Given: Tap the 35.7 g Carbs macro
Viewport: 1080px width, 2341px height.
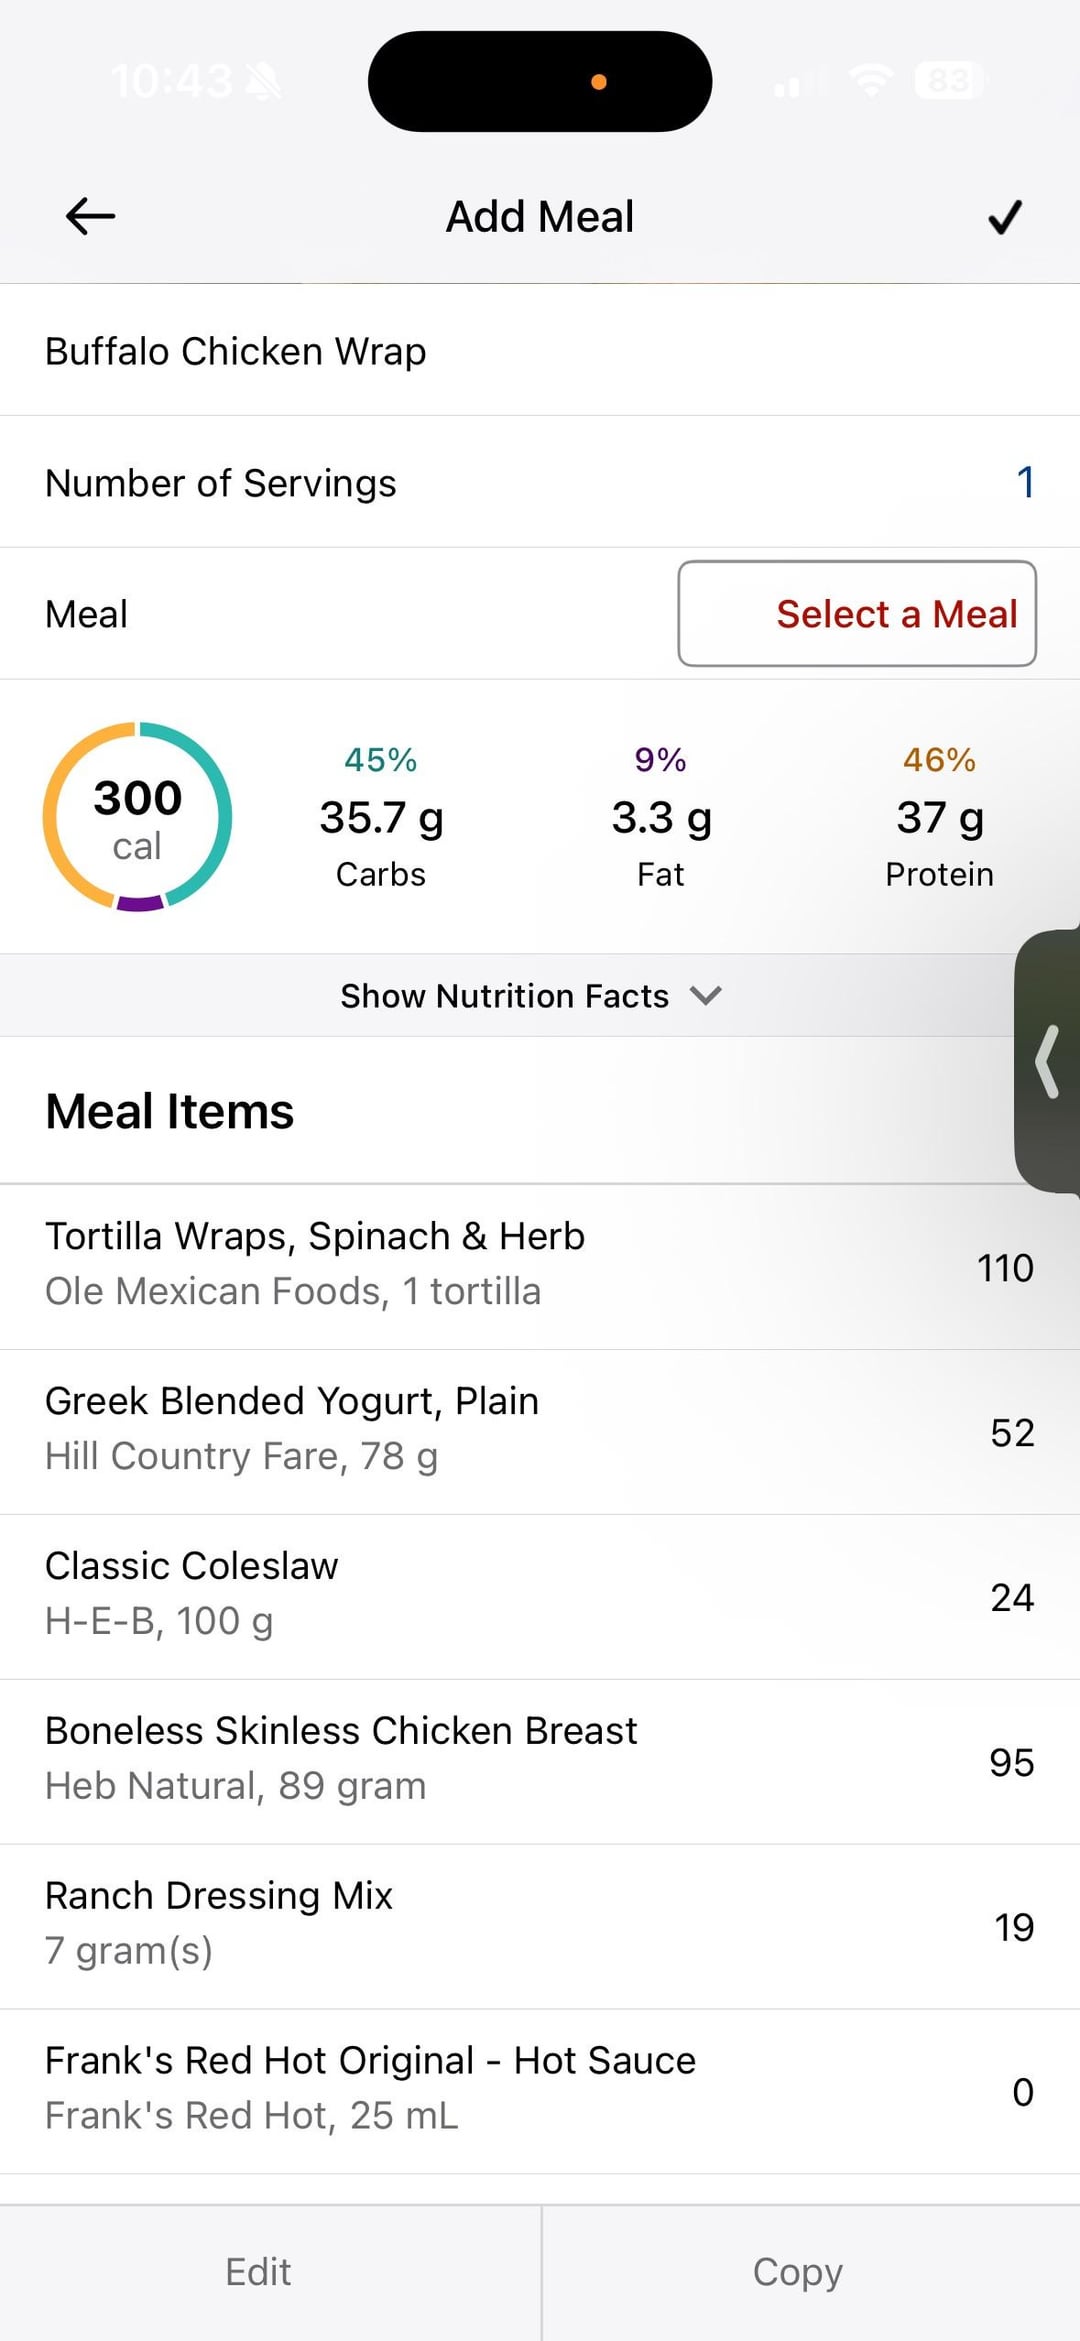Looking at the screenshot, I should coord(381,818).
